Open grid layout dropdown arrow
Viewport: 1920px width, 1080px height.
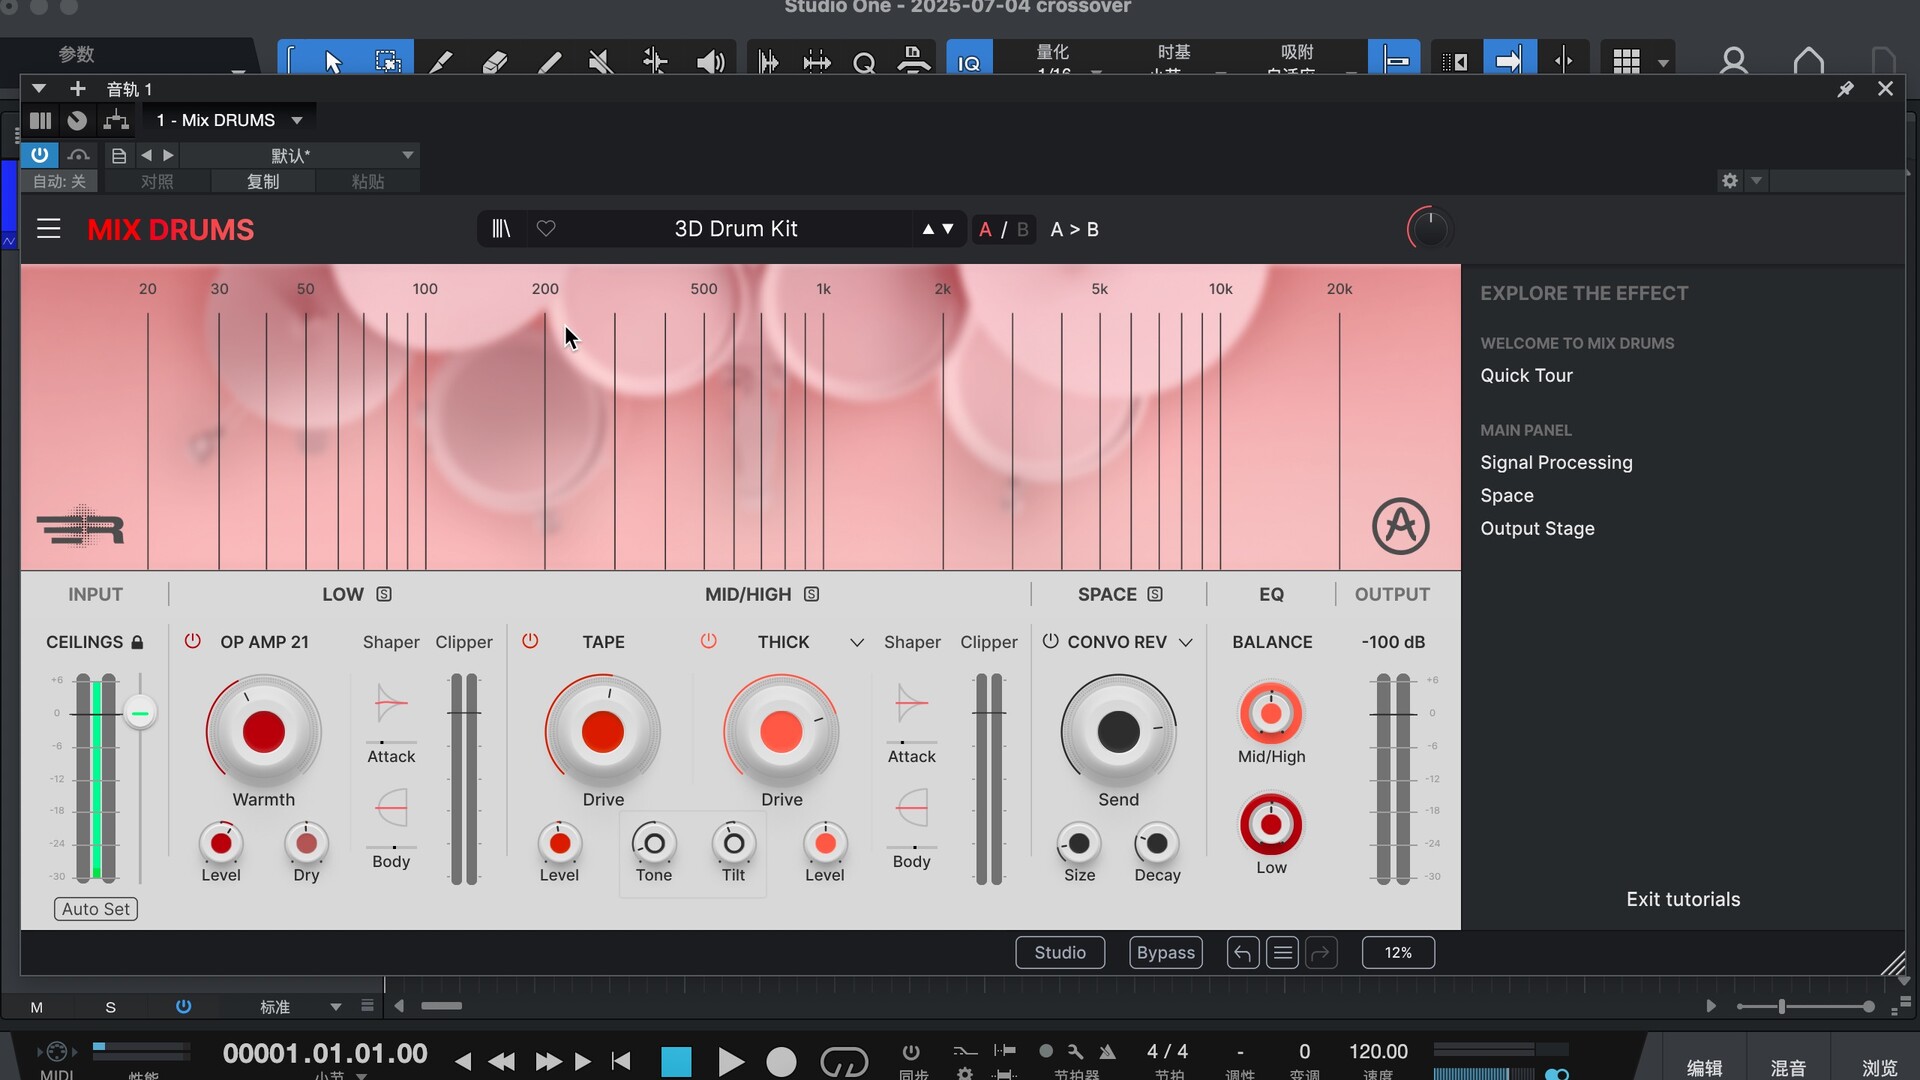click(1663, 62)
